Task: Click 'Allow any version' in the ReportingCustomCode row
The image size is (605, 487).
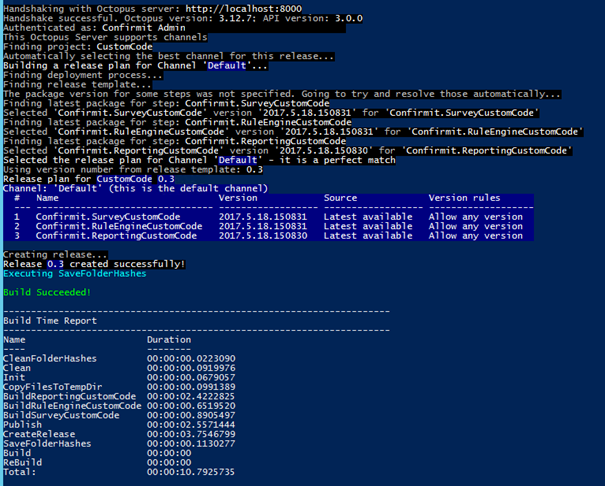Action: coord(476,236)
